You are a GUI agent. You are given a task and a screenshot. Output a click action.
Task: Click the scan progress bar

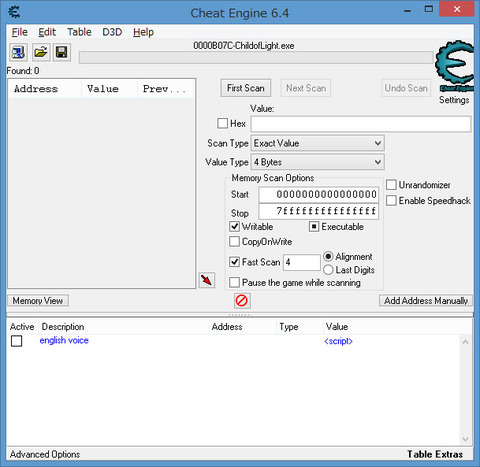pyautogui.click(x=256, y=57)
